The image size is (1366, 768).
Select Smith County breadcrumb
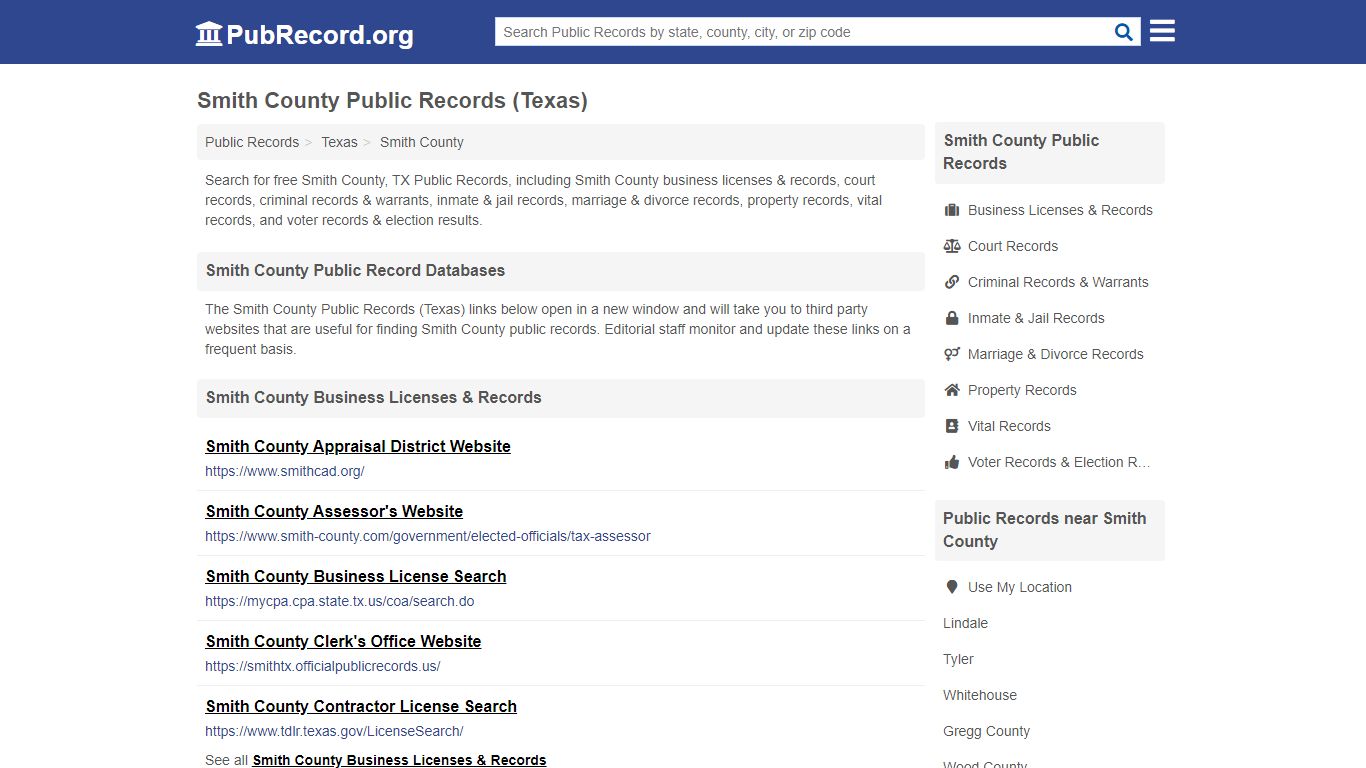pyautogui.click(x=422, y=142)
